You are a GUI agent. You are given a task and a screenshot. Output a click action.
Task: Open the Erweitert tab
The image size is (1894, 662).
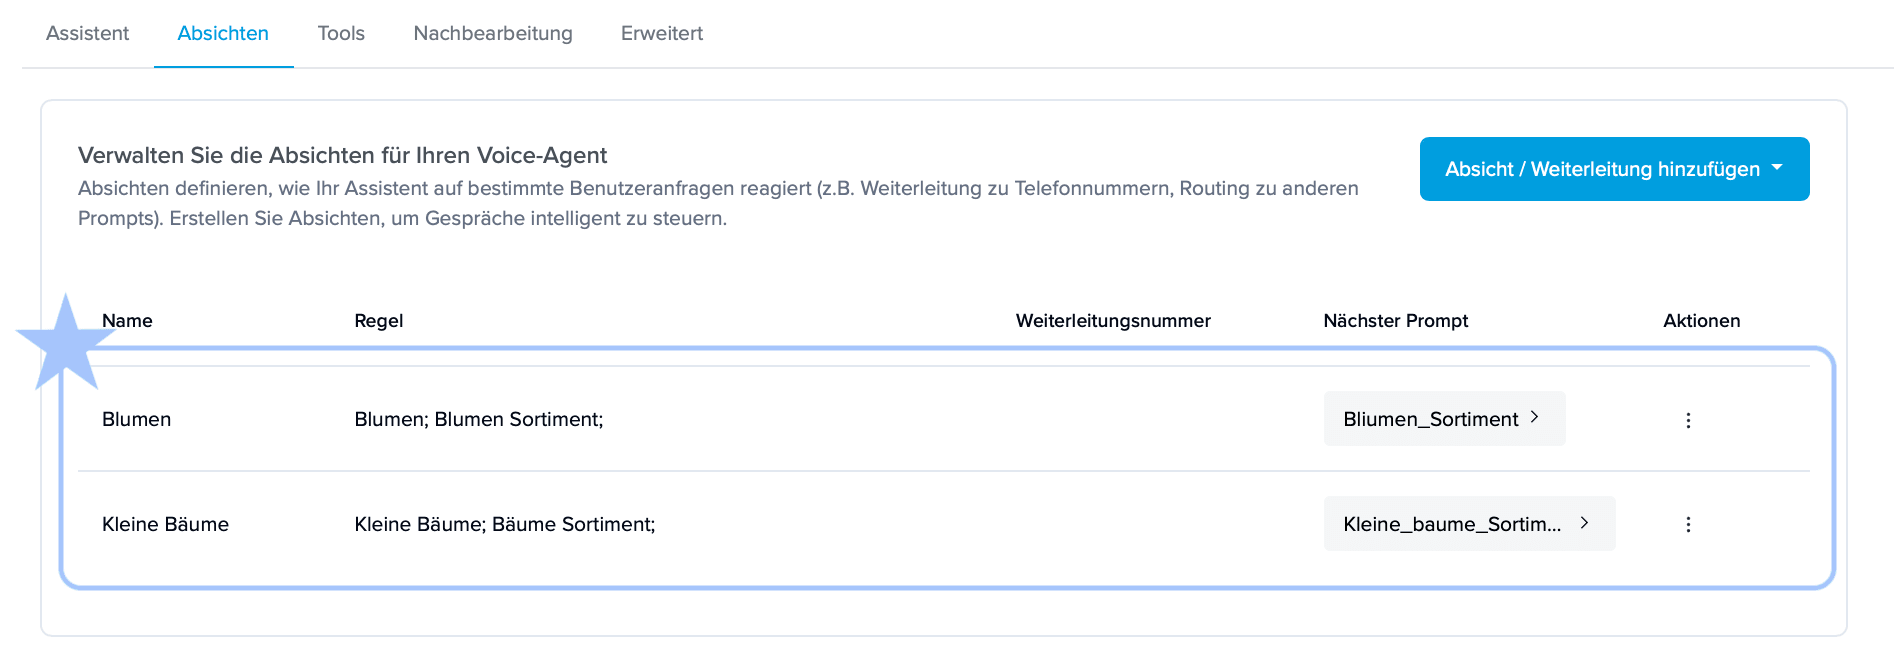click(x=662, y=33)
